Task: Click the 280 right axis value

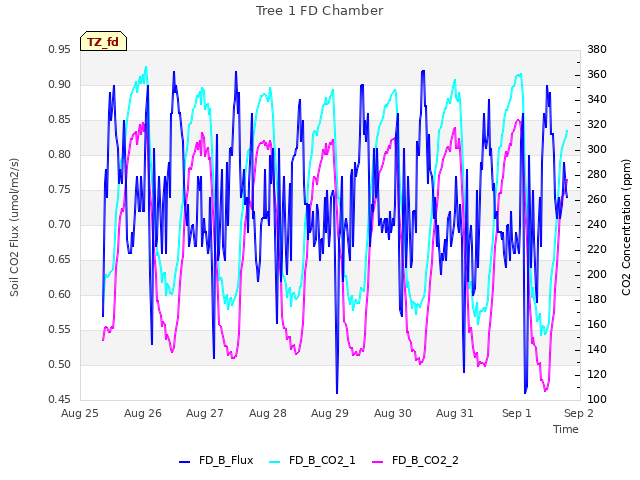Action: (597, 175)
